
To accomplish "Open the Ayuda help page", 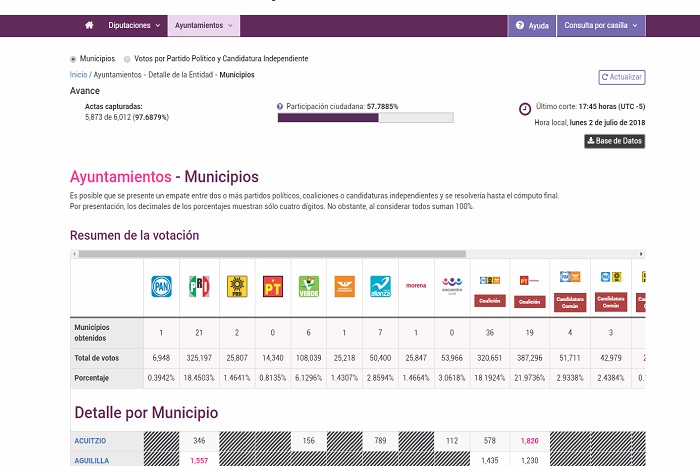I will [532, 25].
